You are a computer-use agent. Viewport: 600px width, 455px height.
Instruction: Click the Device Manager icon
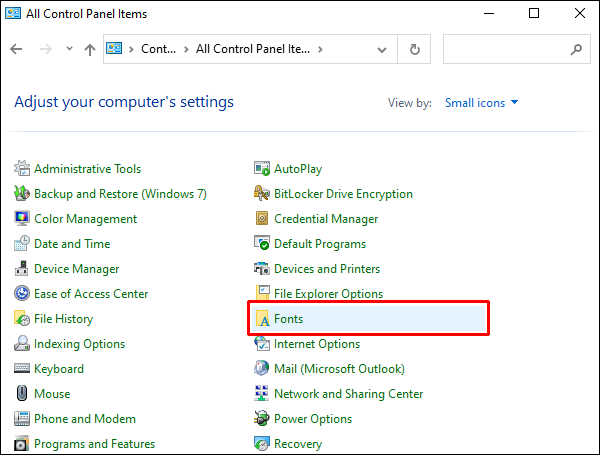[22, 269]
